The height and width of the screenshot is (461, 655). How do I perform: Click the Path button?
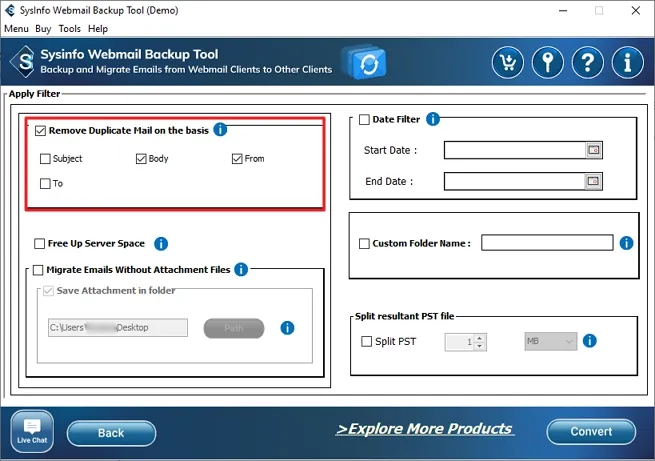pos(234,328)
